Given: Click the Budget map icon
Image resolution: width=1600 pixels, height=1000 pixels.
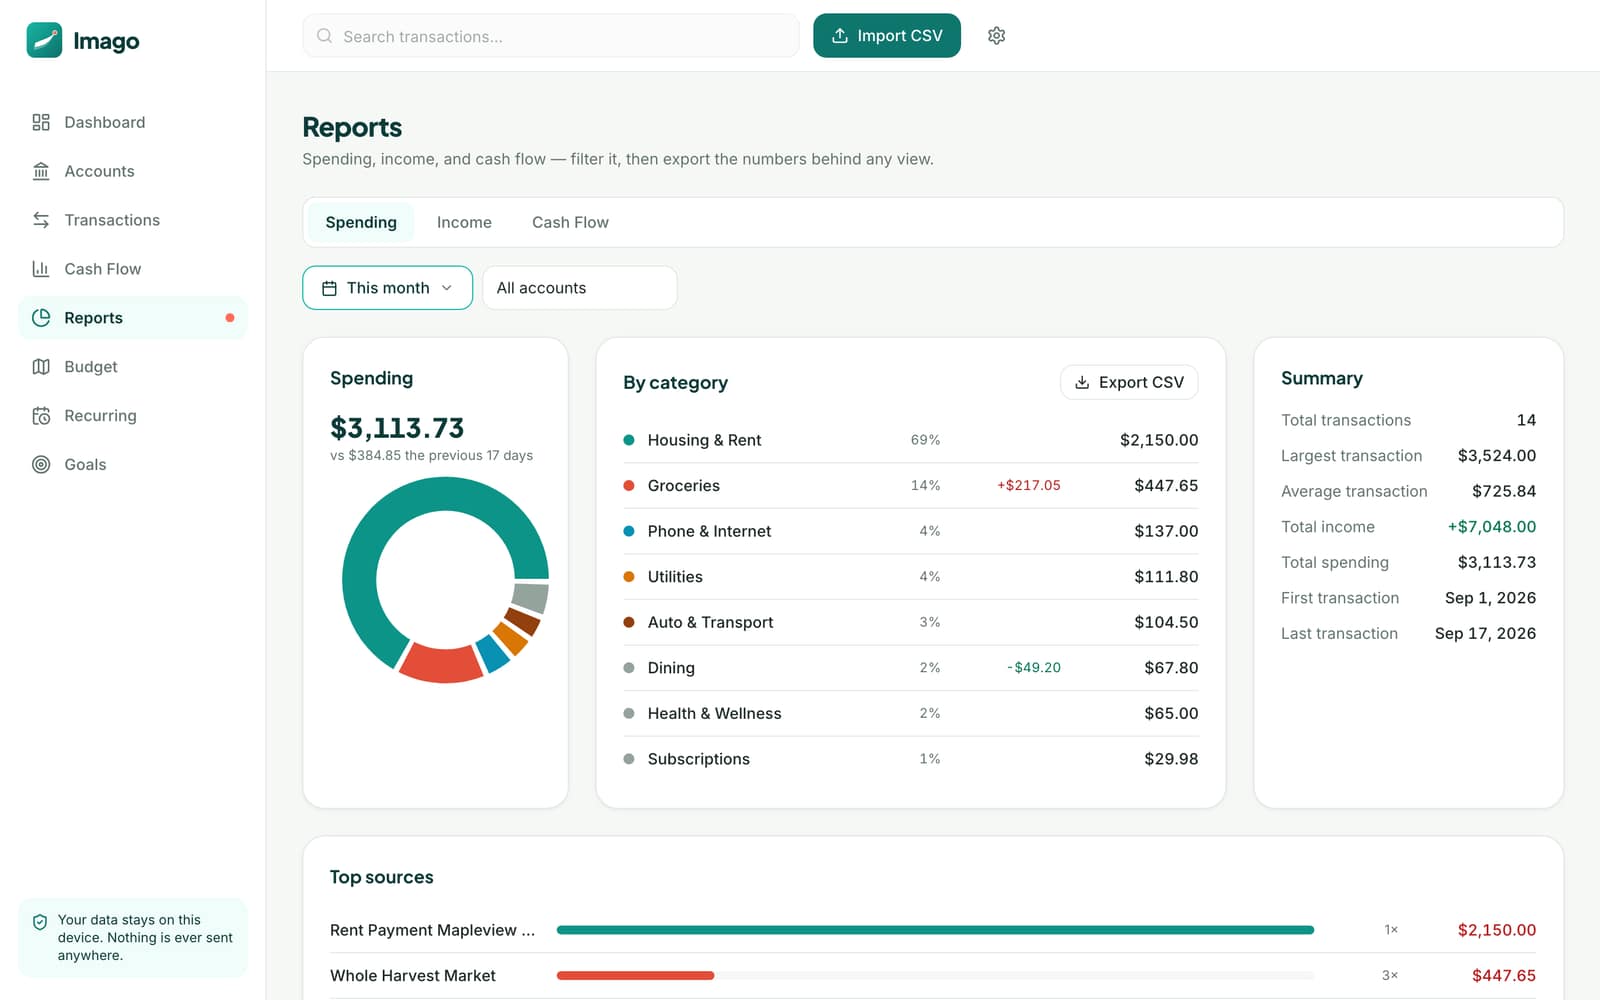Looking at the screenshot, I should coord(41,367).
